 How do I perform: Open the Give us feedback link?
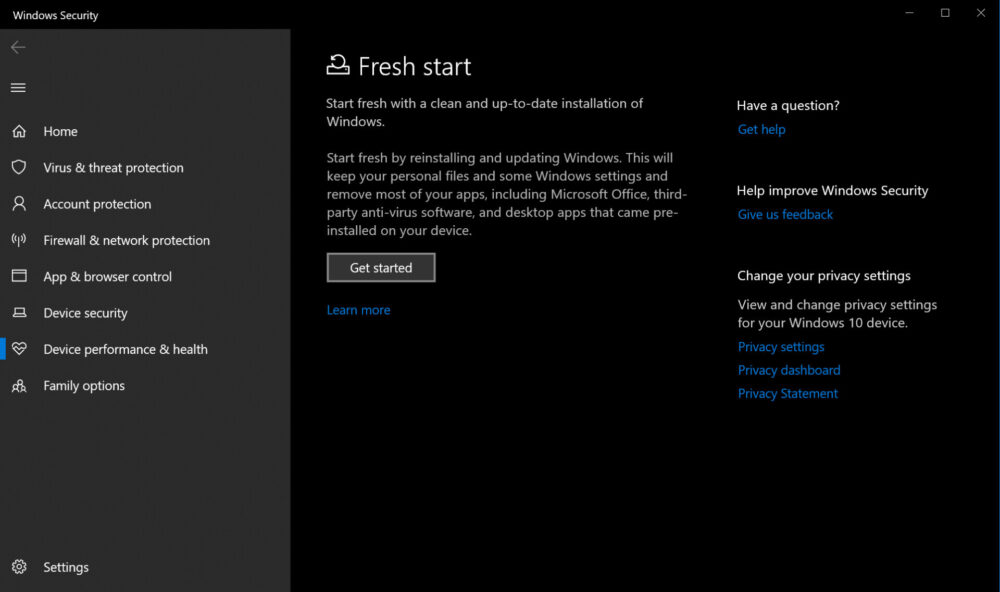(785, 214)
